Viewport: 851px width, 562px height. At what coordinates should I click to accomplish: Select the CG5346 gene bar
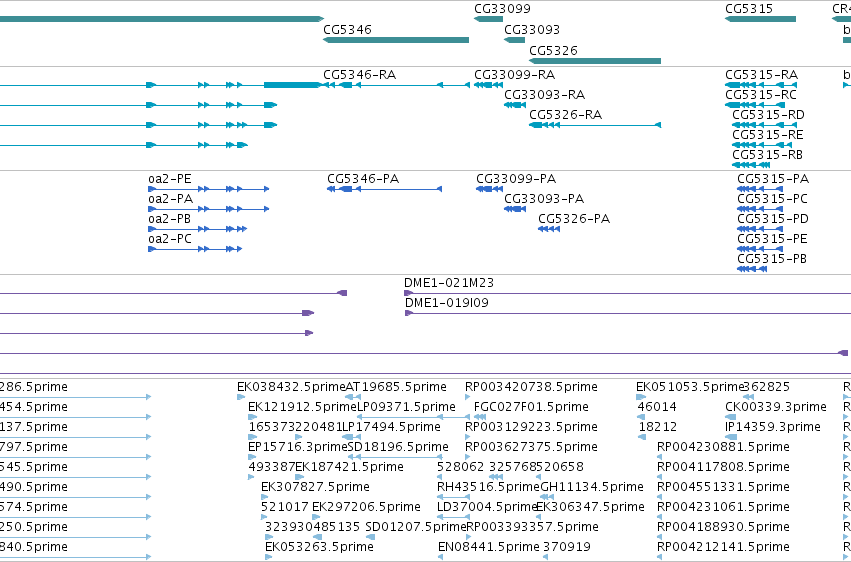(396, 40)
